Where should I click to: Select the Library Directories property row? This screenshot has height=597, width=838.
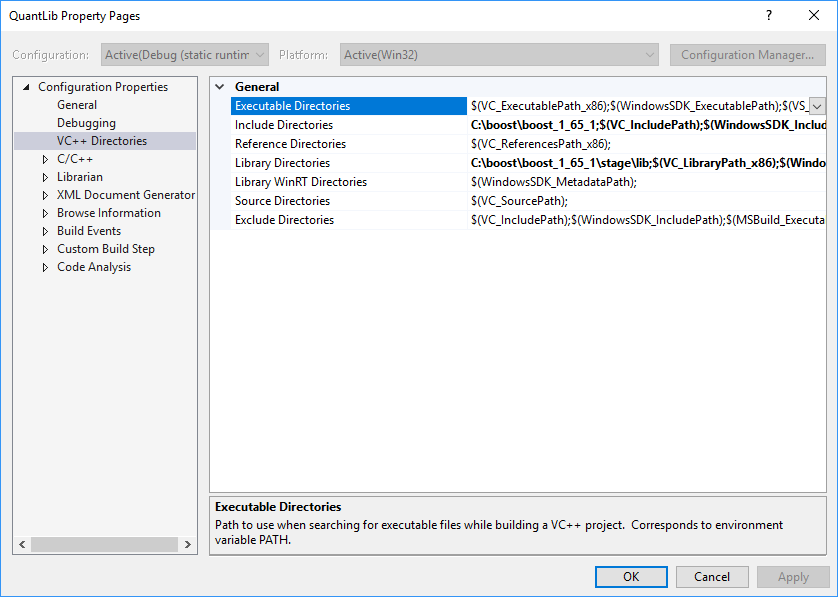coord(282,163)
